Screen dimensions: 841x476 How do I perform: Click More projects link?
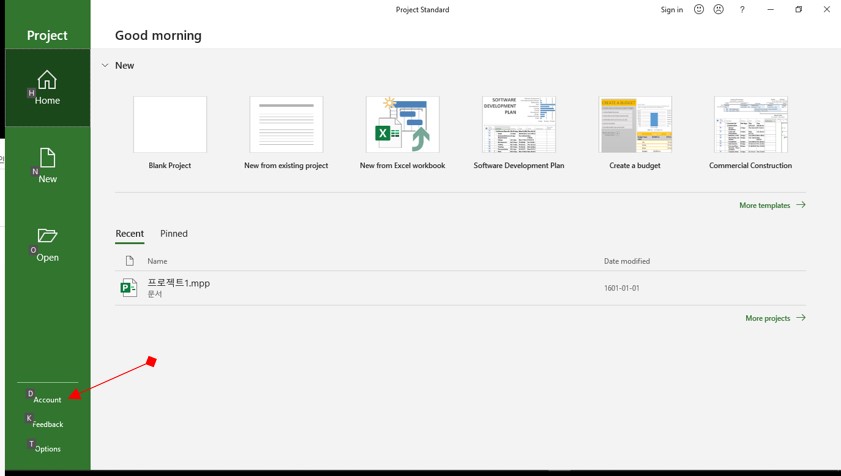[776, 318]
